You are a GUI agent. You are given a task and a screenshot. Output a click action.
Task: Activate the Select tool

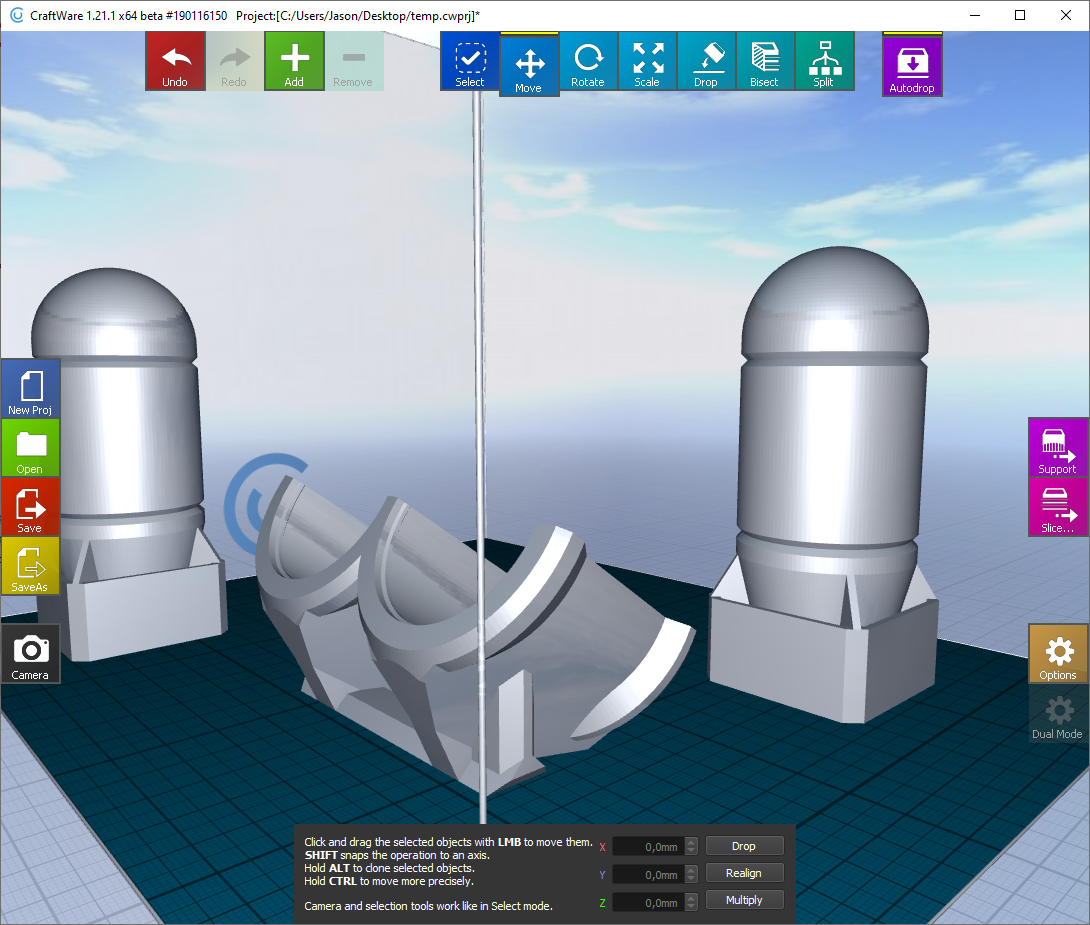tap(470, 61)
